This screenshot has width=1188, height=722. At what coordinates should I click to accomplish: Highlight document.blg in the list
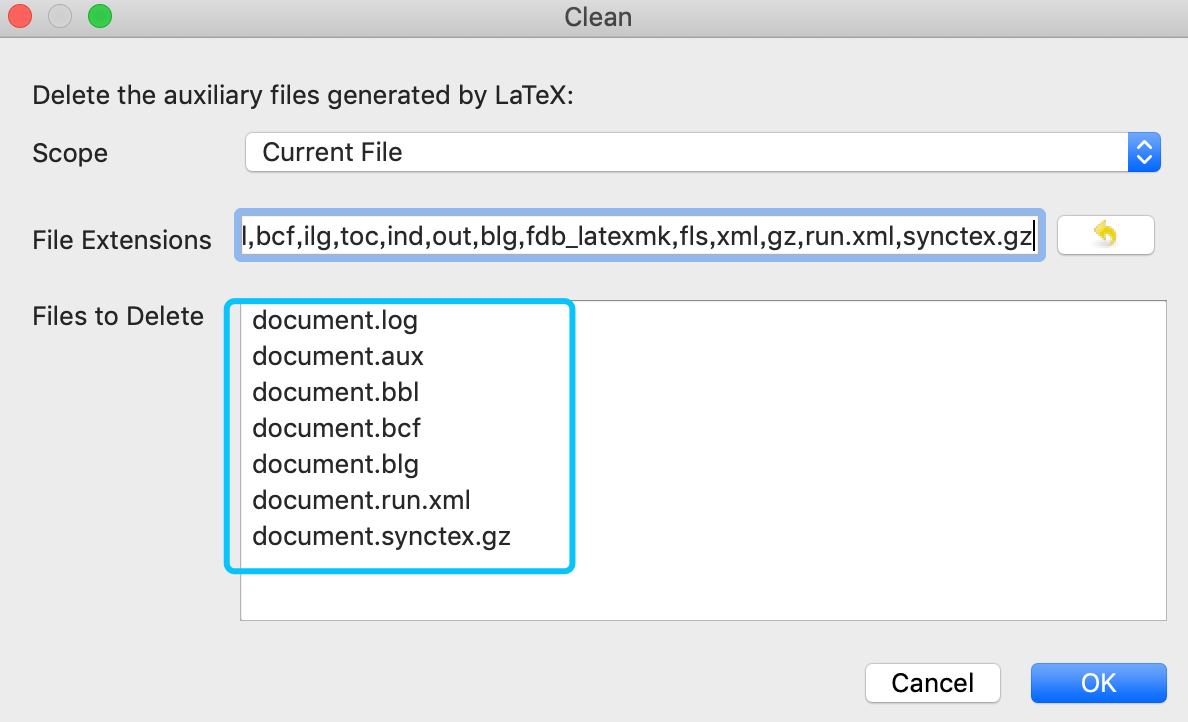(x=335, y=464)
